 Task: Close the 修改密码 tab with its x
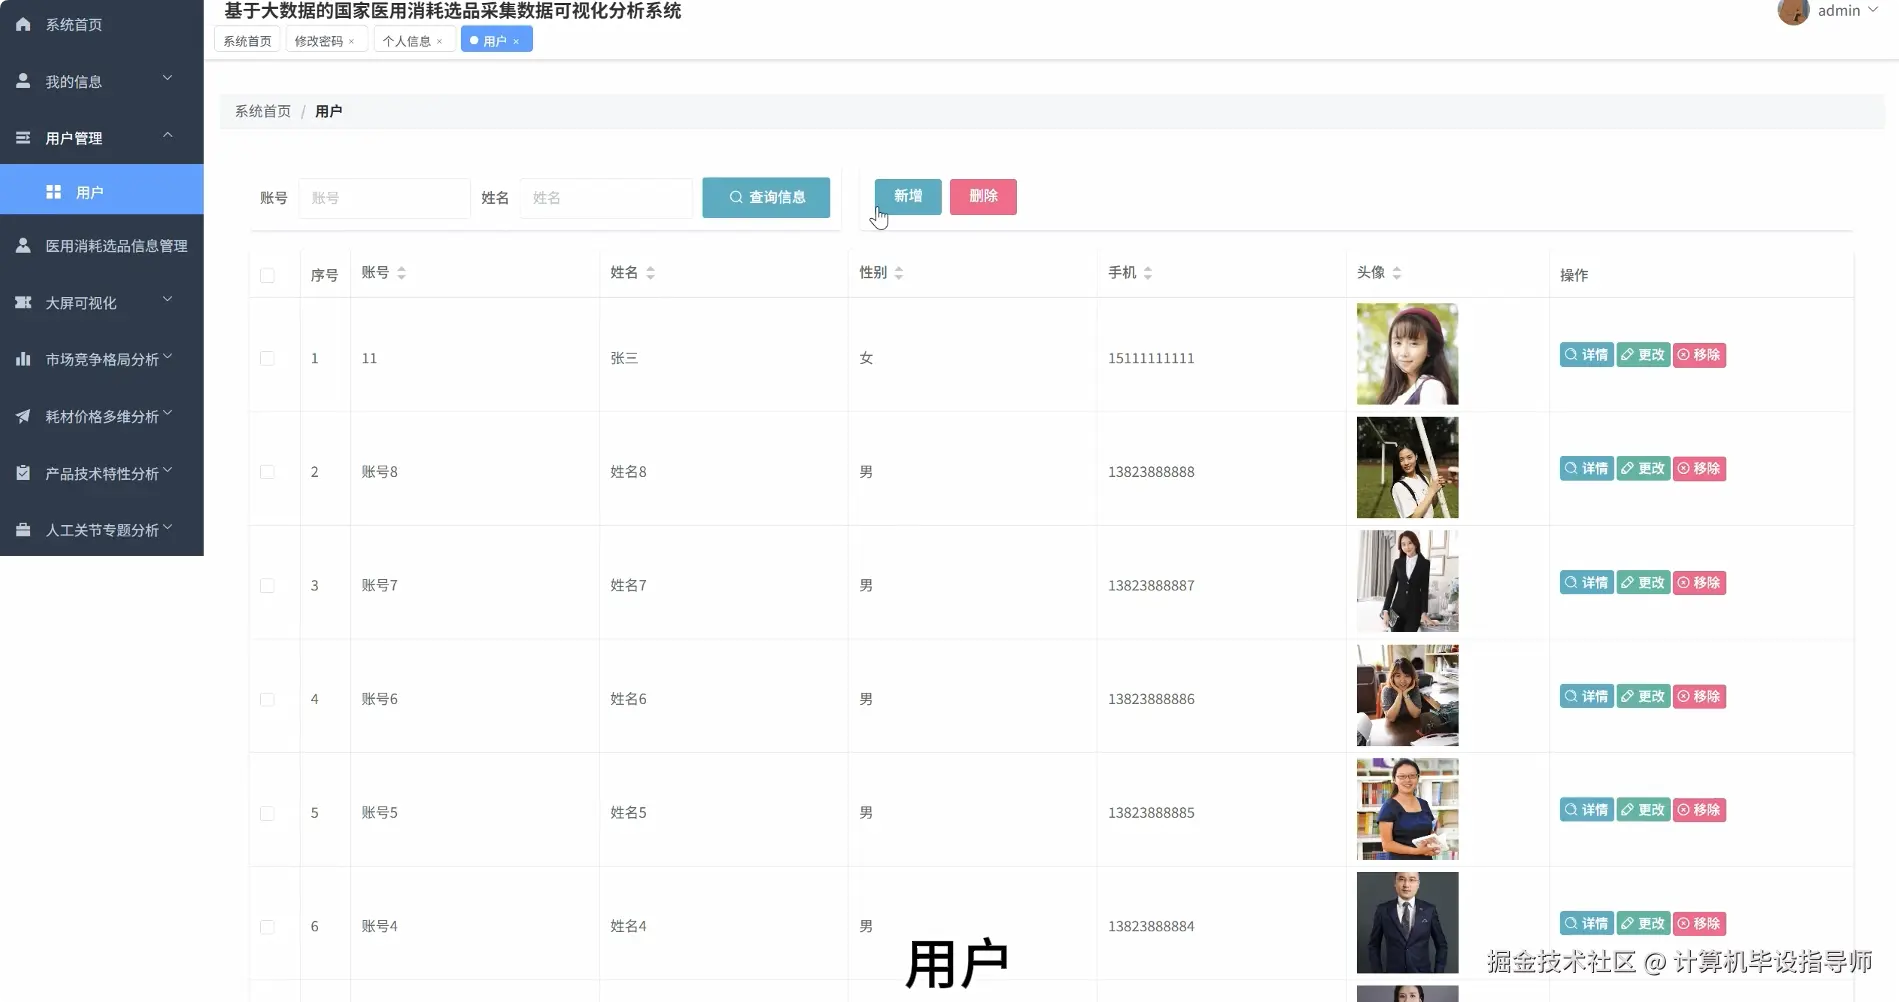[x=352, y=42]
